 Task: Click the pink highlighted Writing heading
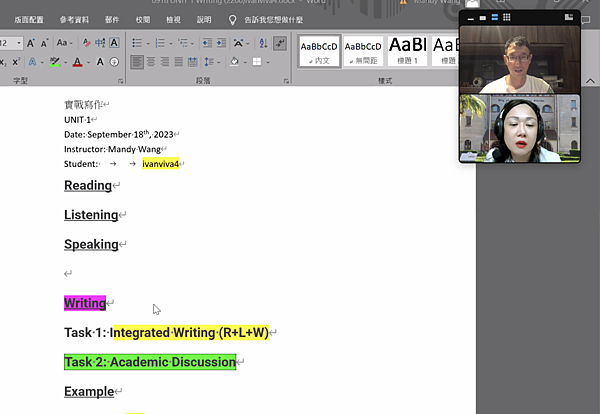tap(85, 303)
